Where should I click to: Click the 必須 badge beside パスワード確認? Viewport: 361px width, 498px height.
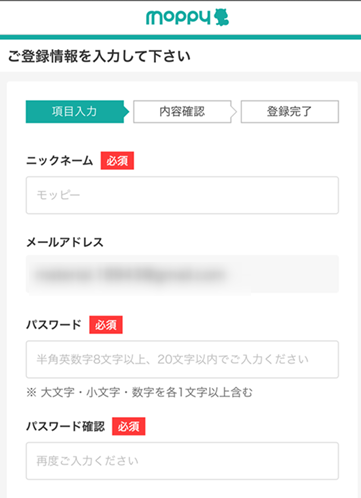129,426
